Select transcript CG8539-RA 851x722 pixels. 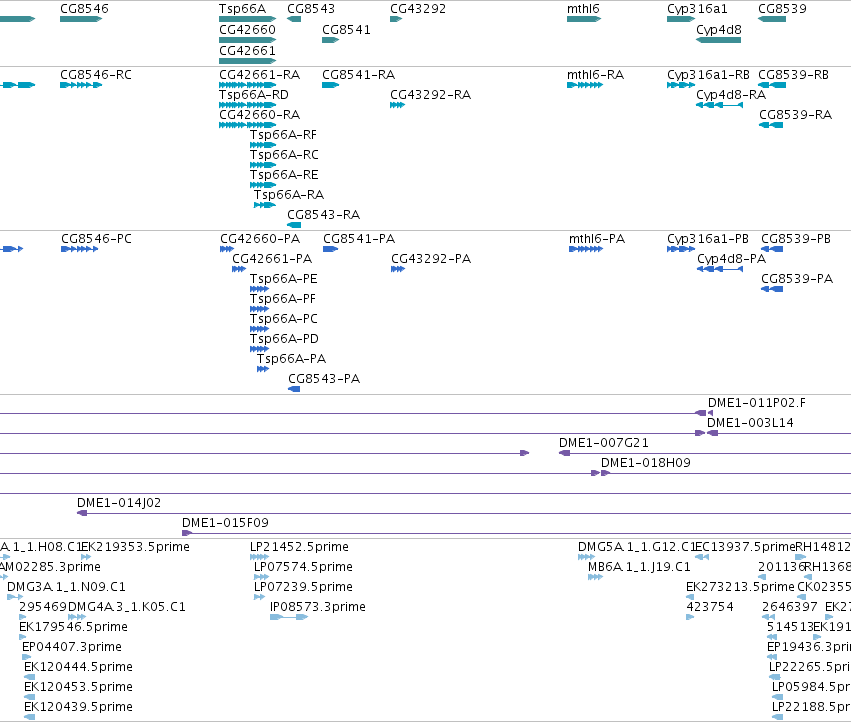(x=771, y=125)
